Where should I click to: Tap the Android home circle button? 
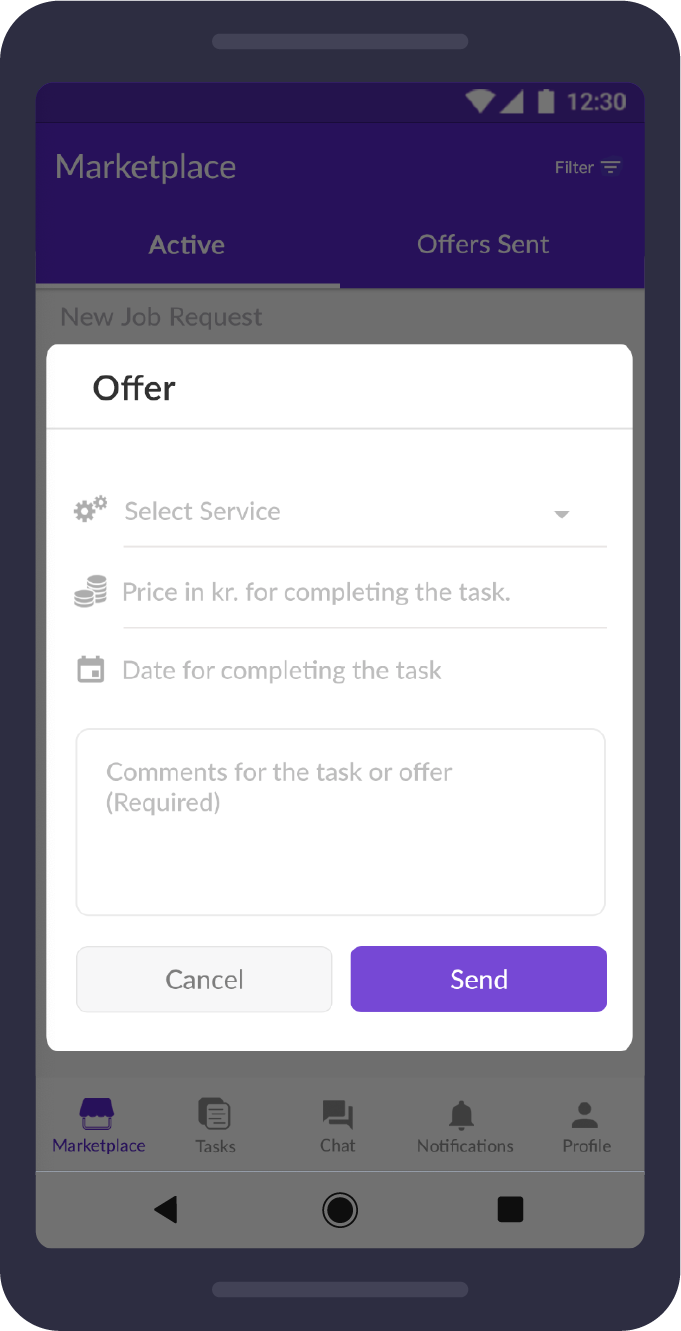340,1210
